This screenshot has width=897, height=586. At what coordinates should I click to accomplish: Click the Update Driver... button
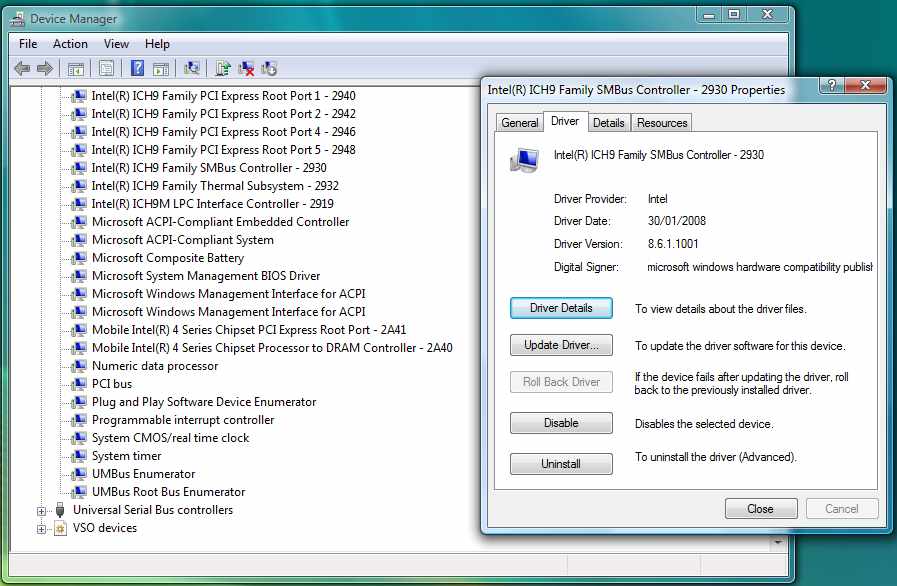[561, 345]
